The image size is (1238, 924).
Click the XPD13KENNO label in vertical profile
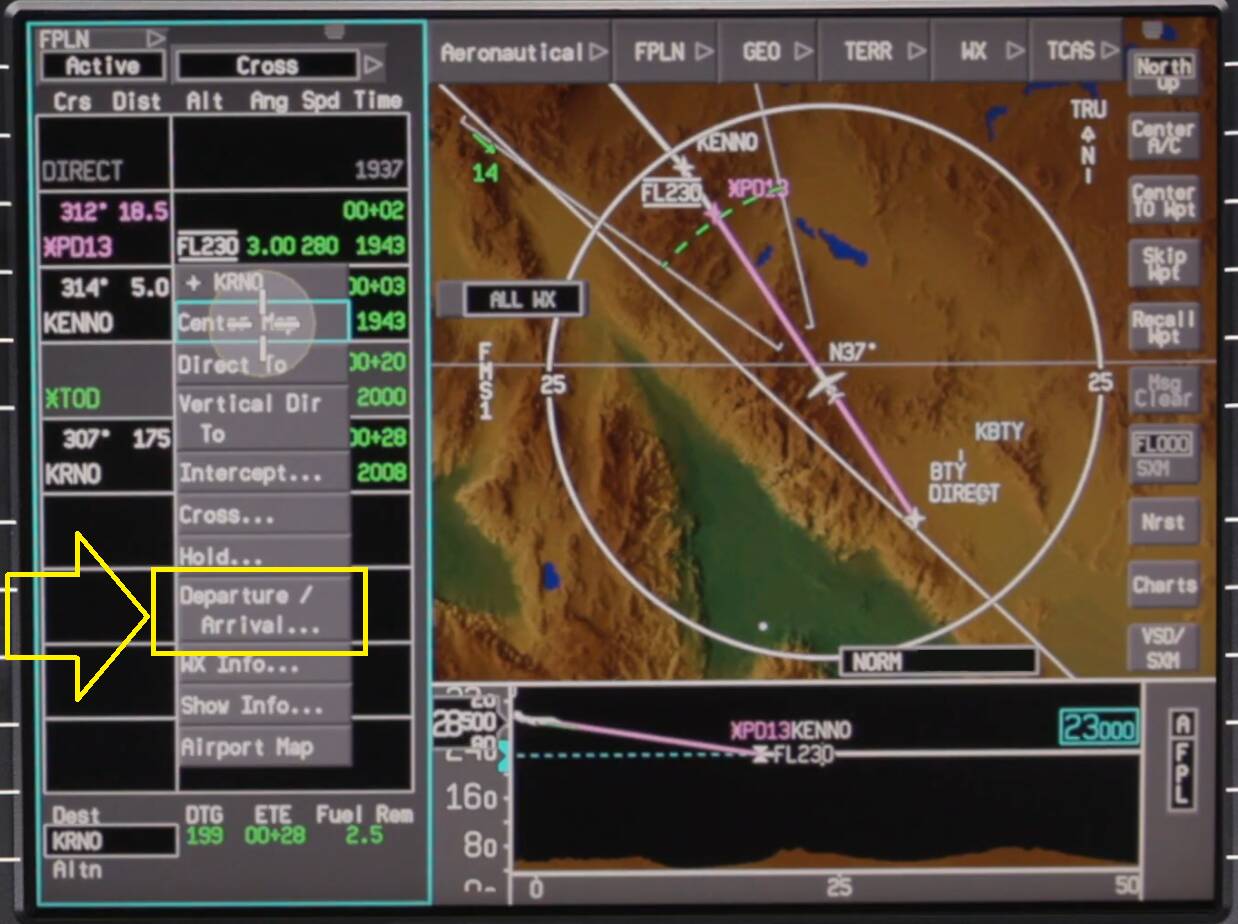[x=790, y=731]
